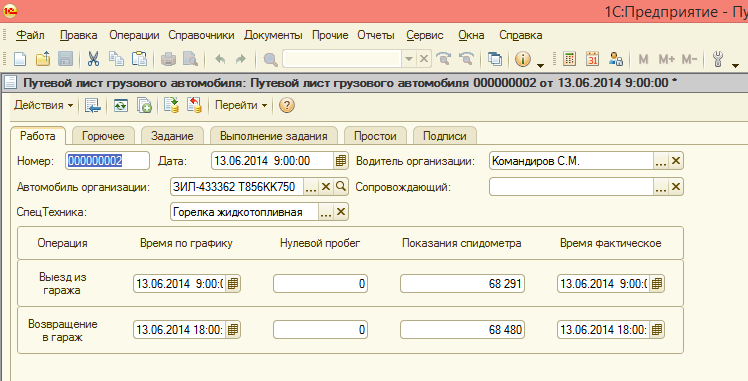Click the speedometer field 68 291
748x381 pixels.
click(462, 284)
